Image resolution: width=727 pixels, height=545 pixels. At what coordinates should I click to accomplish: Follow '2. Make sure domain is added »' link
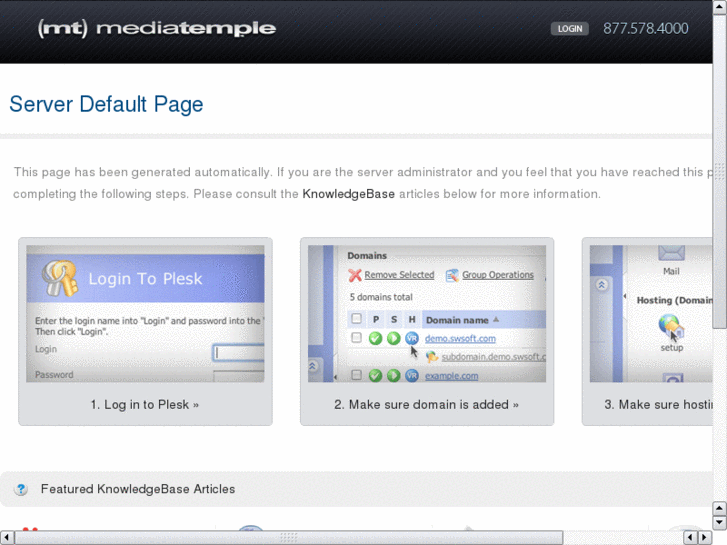coord(427,404)
